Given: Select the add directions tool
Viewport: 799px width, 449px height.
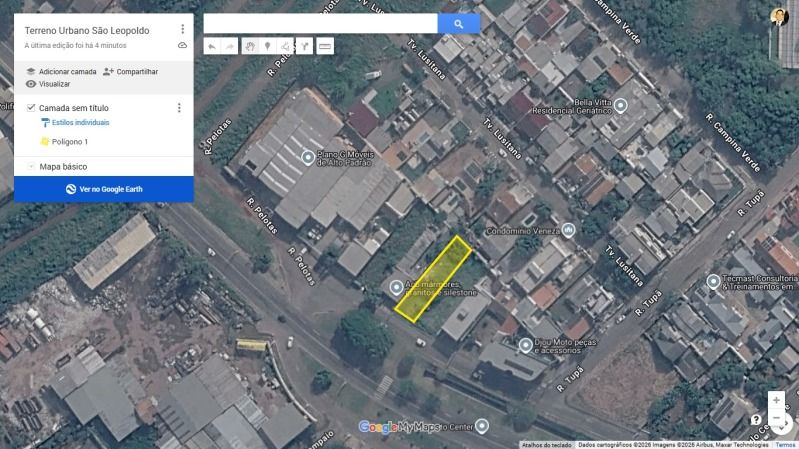Looking at the screenshot, I should (x=304, y=46).
